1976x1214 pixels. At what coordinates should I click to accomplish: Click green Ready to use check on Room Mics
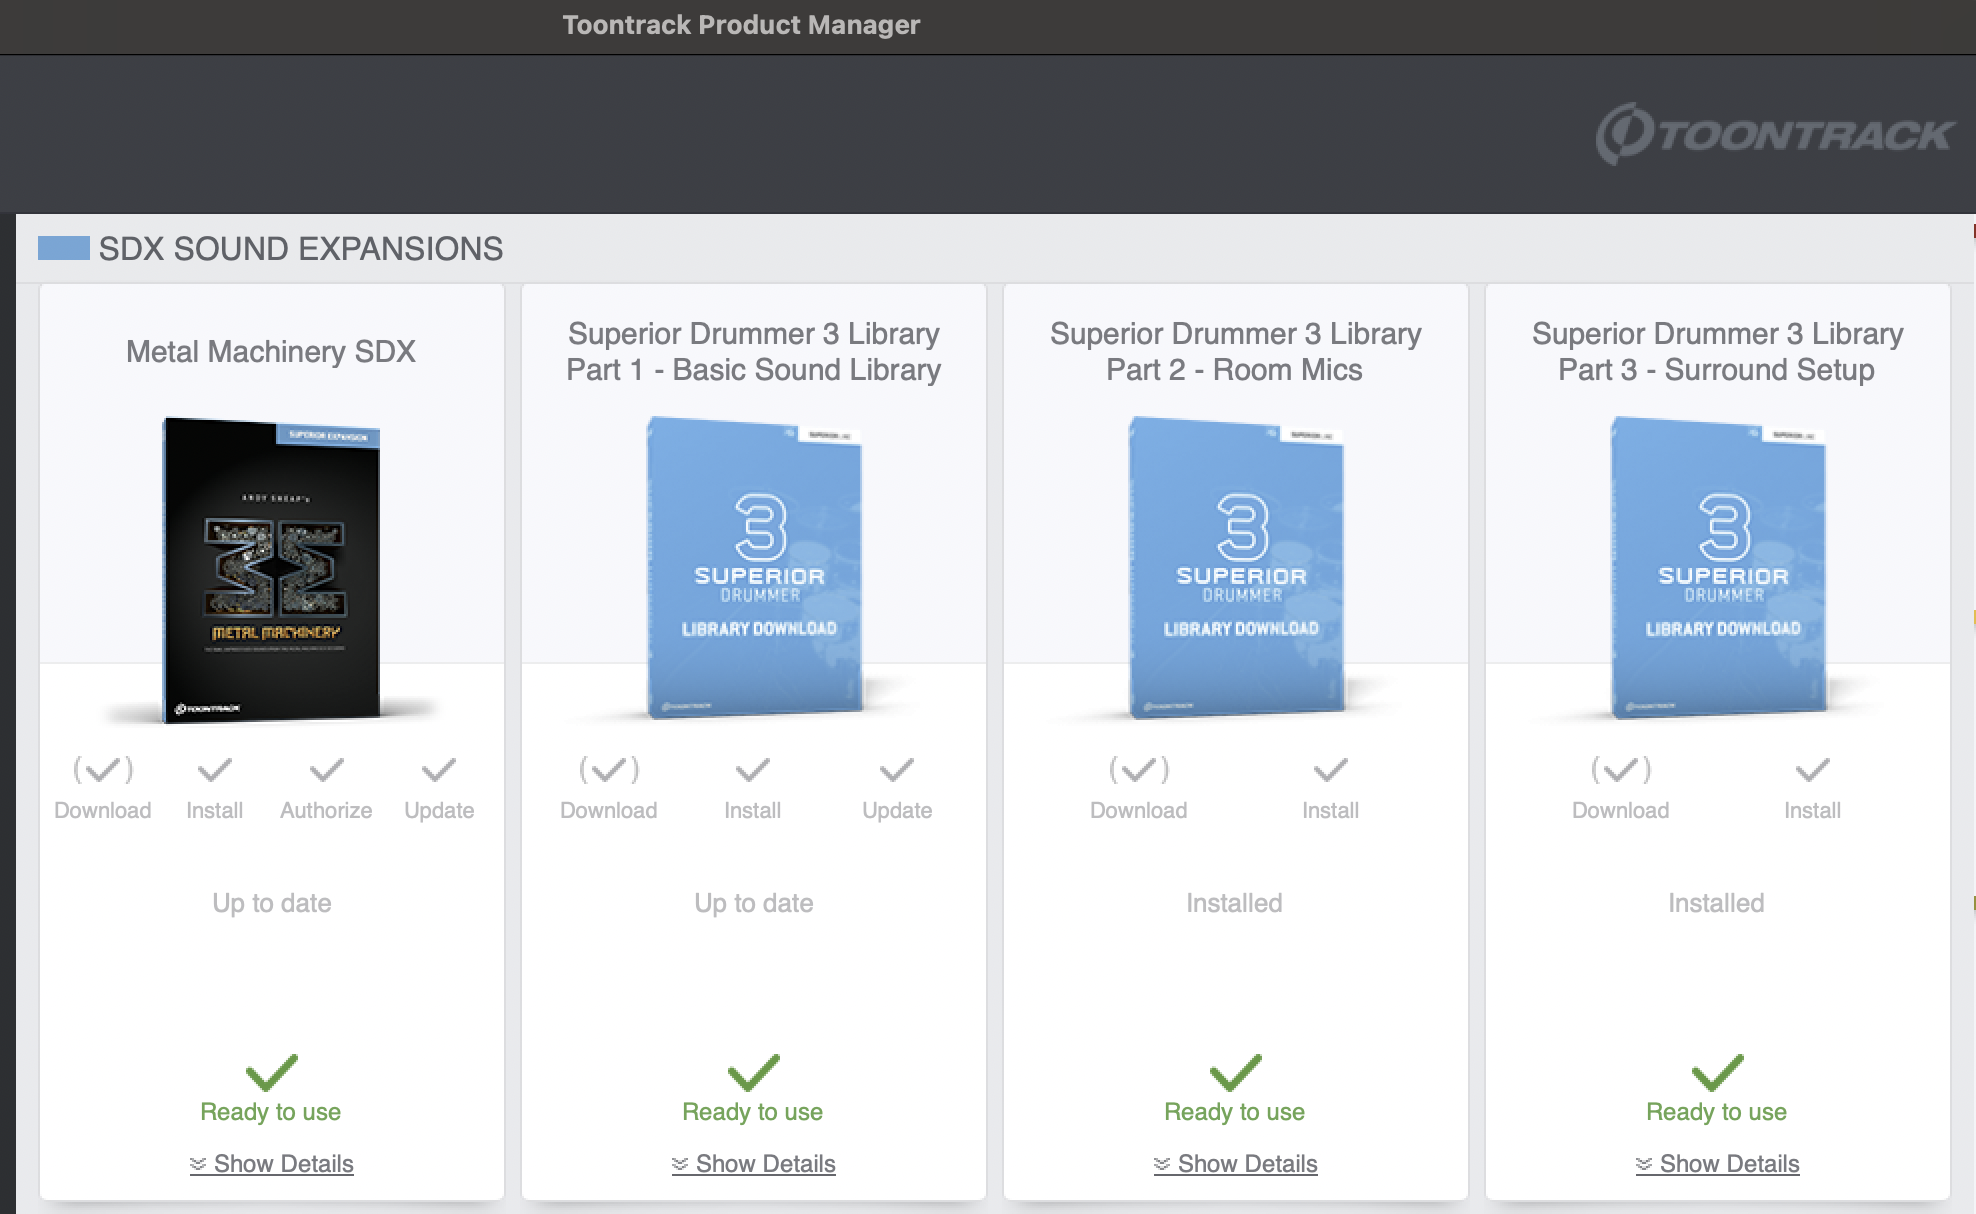(x=1235, y=1073)
